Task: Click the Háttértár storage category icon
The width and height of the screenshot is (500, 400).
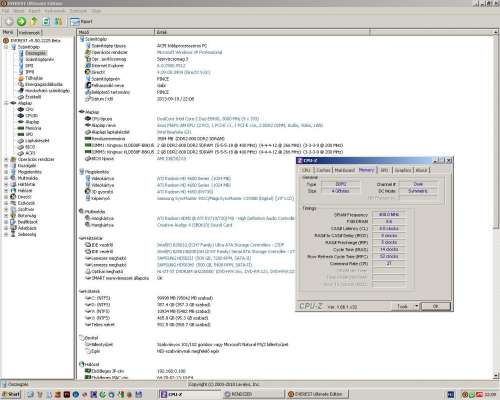Action: pyautogui.click(x=13, y=184)
